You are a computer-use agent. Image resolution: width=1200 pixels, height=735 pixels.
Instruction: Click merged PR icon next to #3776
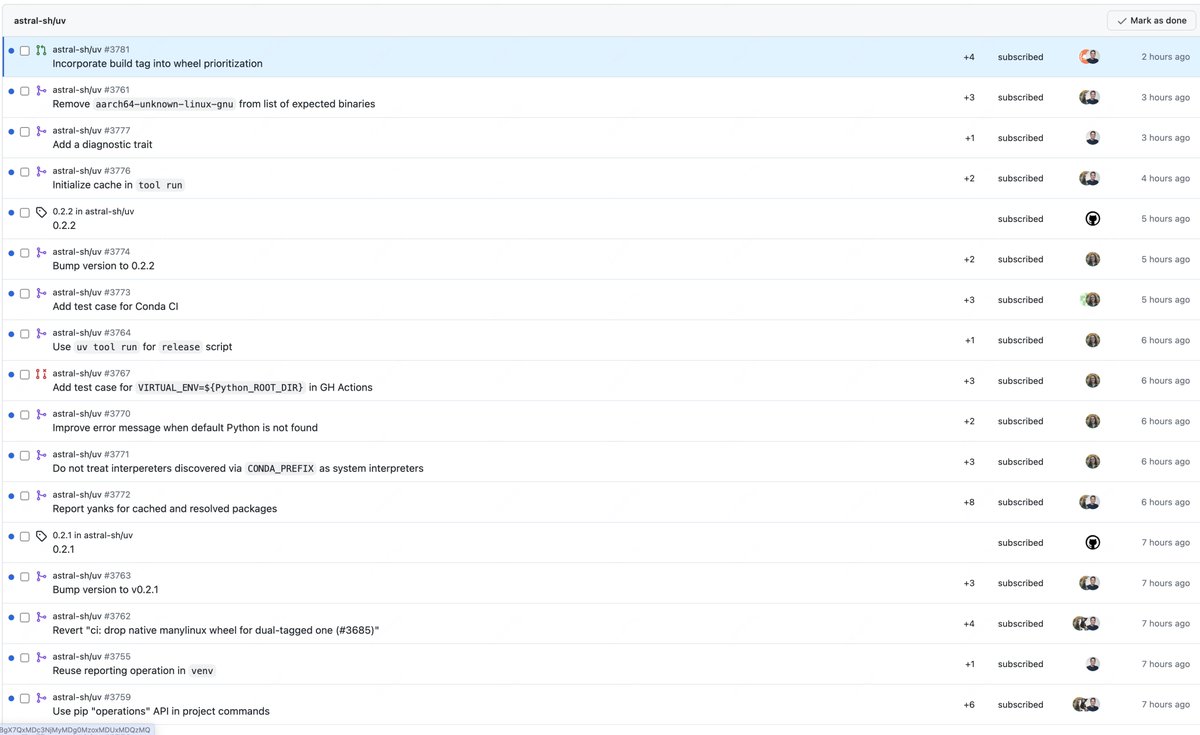tap(41, 171)
